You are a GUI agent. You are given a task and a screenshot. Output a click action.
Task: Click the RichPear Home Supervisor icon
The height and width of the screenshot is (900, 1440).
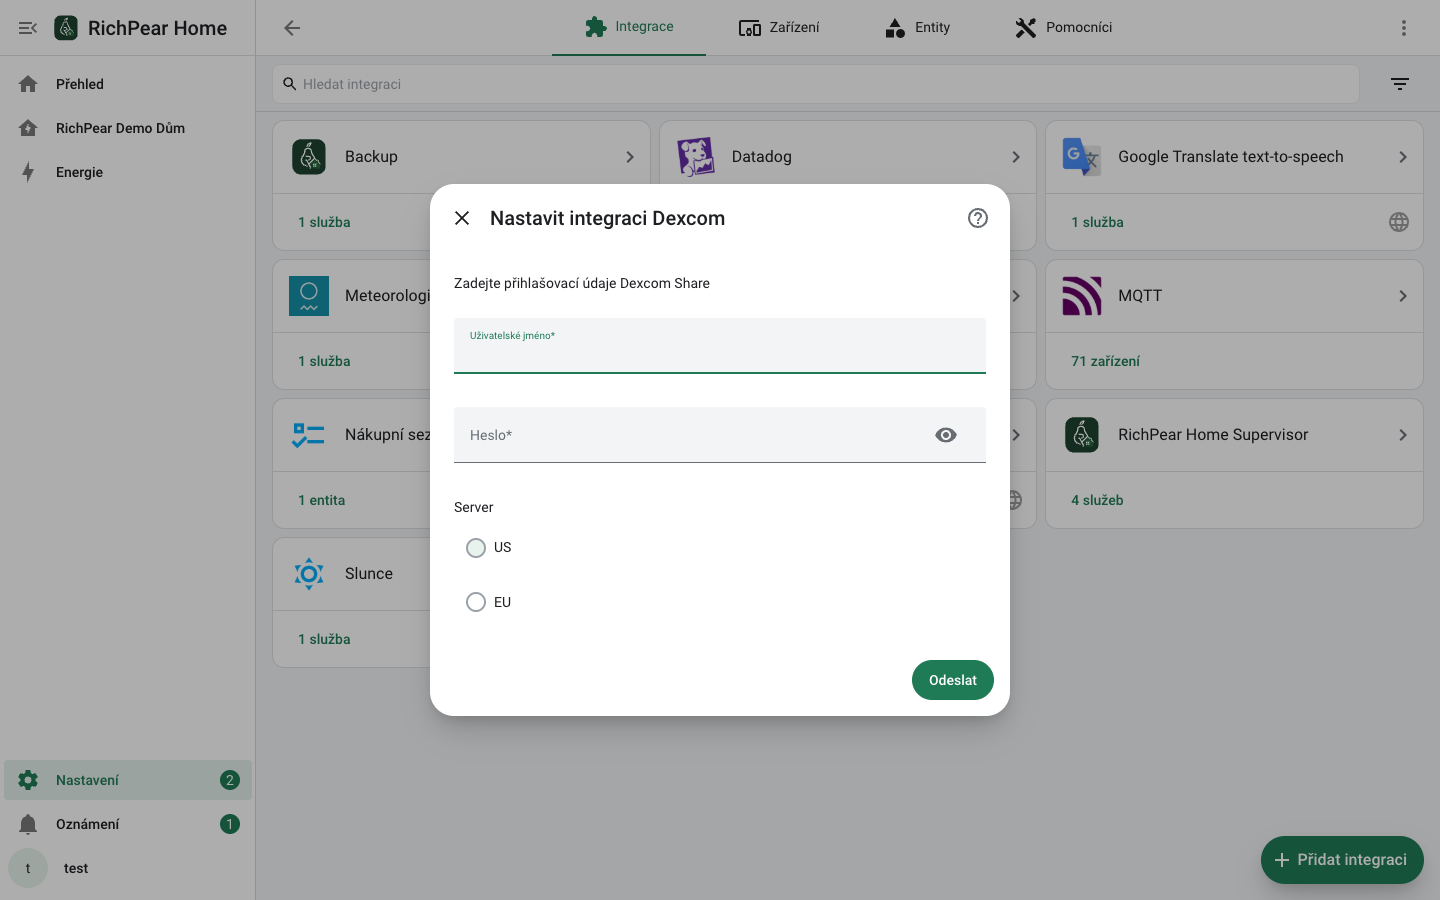(1082, 435)
